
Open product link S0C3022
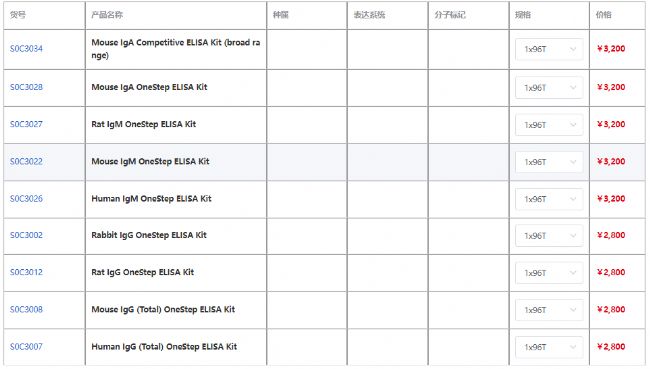pos(26,161)
